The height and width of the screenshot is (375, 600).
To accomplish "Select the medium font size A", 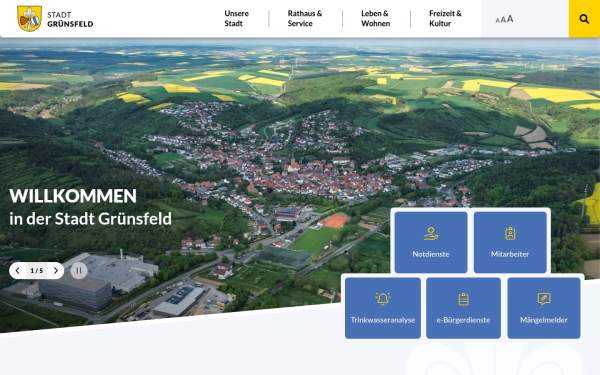I will (x=503, y=20).
